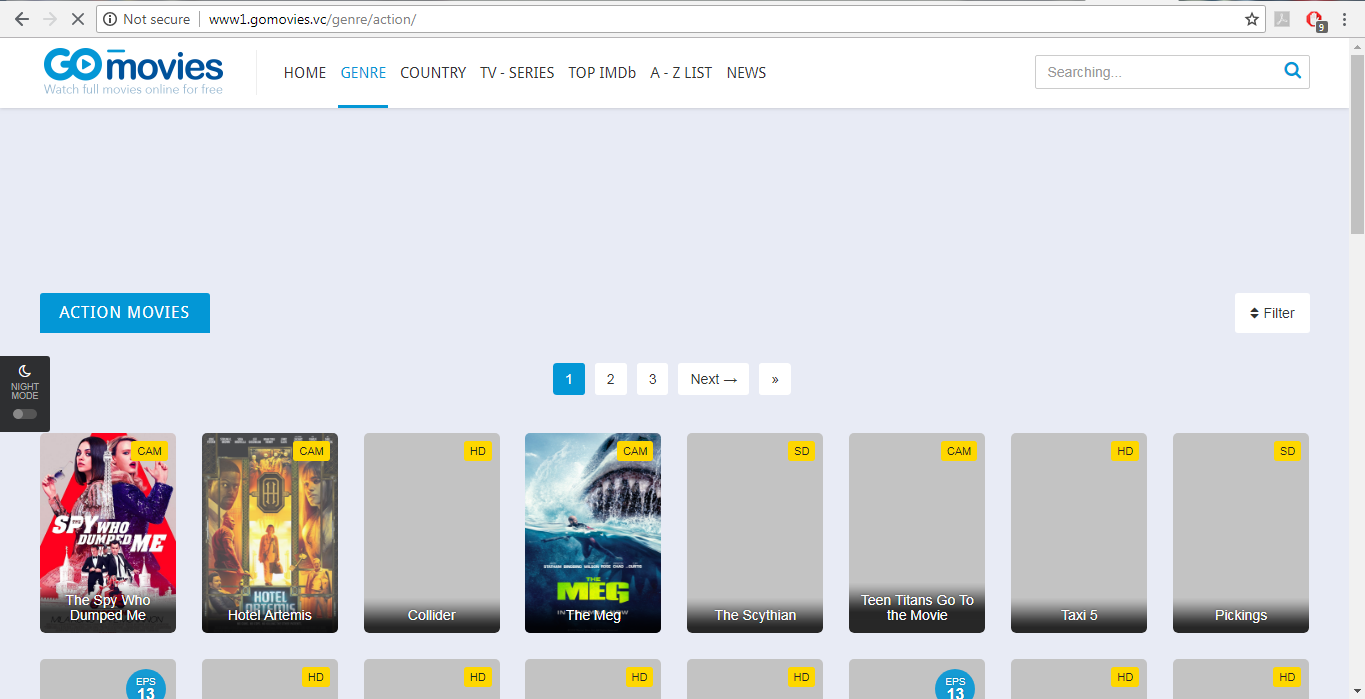1365x699 pixels.
Task: Click SD badge on The Scythian
Action: 802,451
